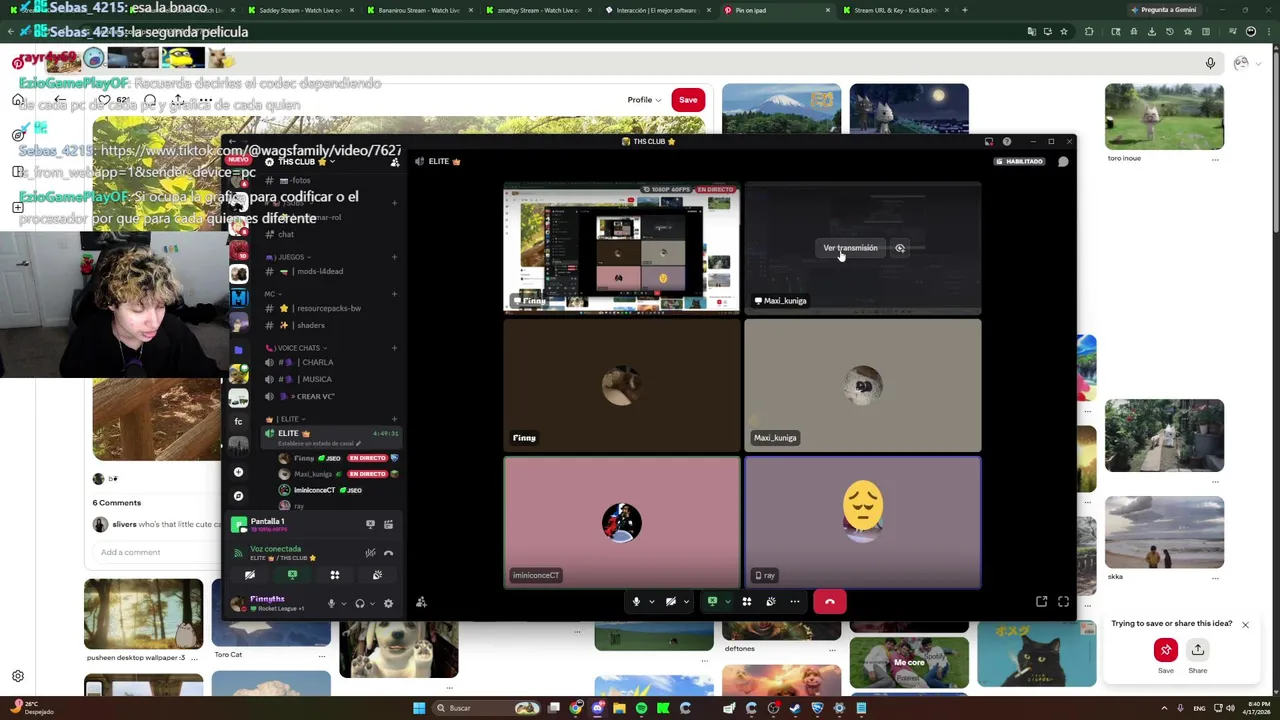Click Pregunta a Gemini button in Chrome
1280x720 pixels.
click(1164, 10)
